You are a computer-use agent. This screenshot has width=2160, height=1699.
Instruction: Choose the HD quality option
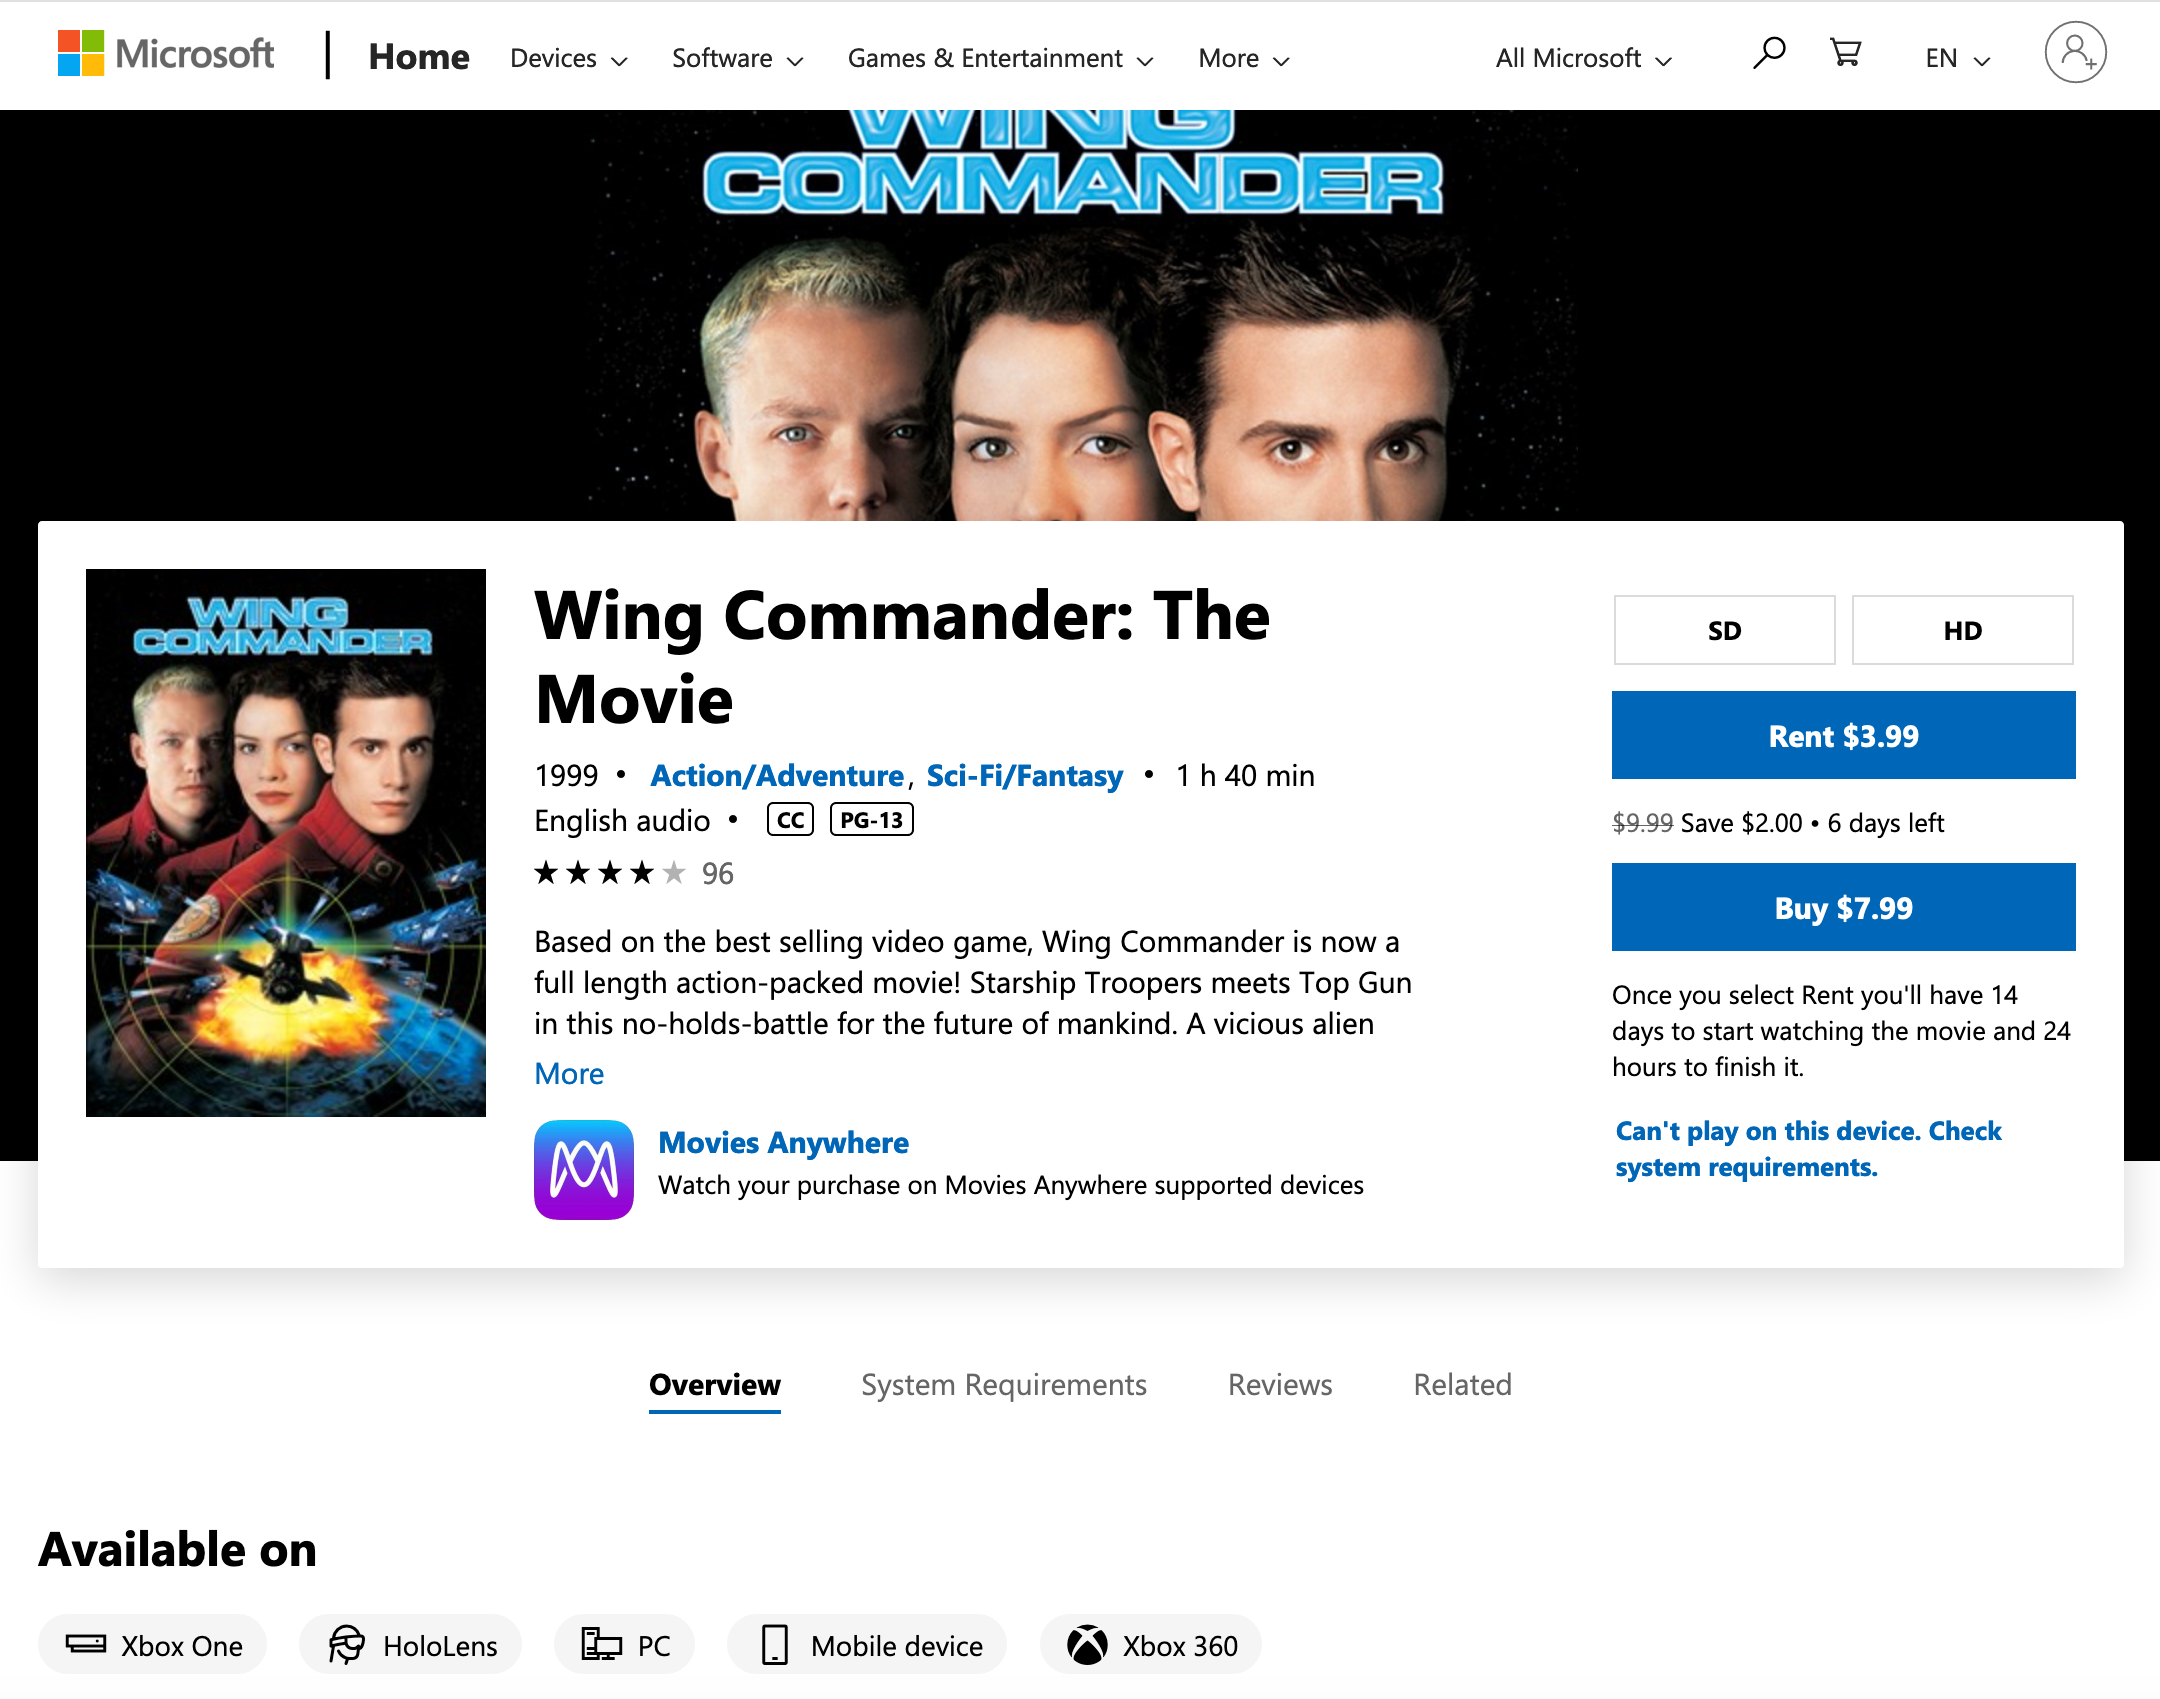point(1962,630)
